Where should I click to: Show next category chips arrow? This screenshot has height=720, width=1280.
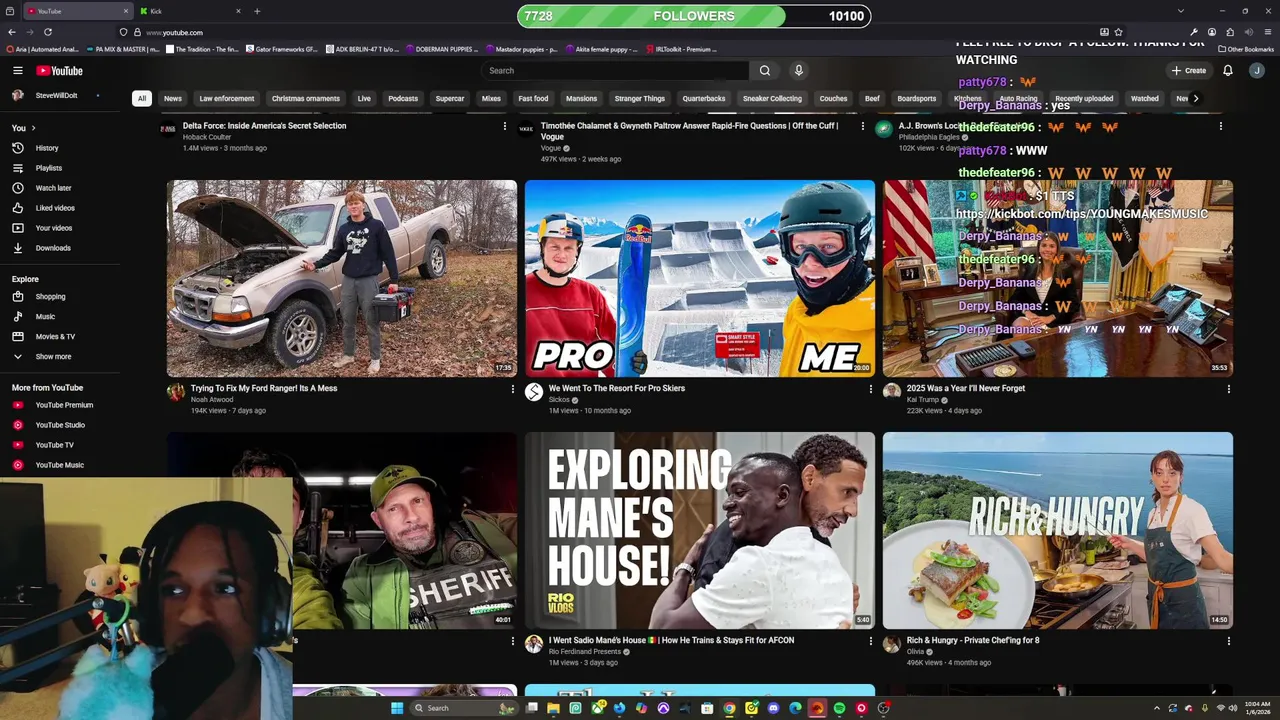point(1195,98)
